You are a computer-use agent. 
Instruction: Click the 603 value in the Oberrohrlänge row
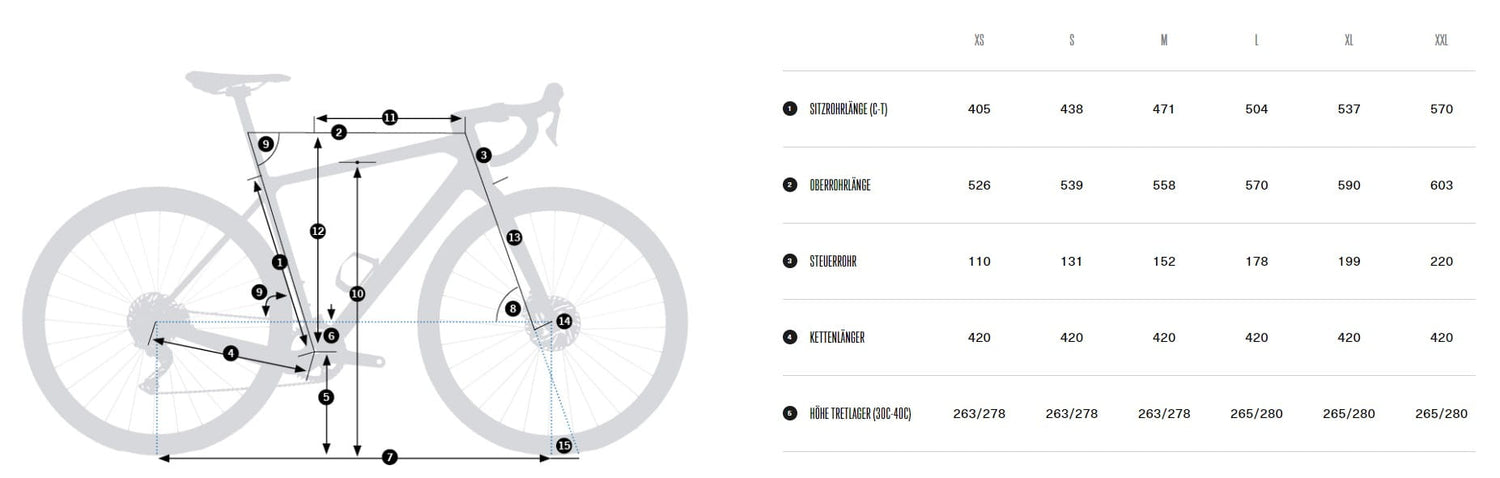pyautogui.click(x=1441, y=185)
